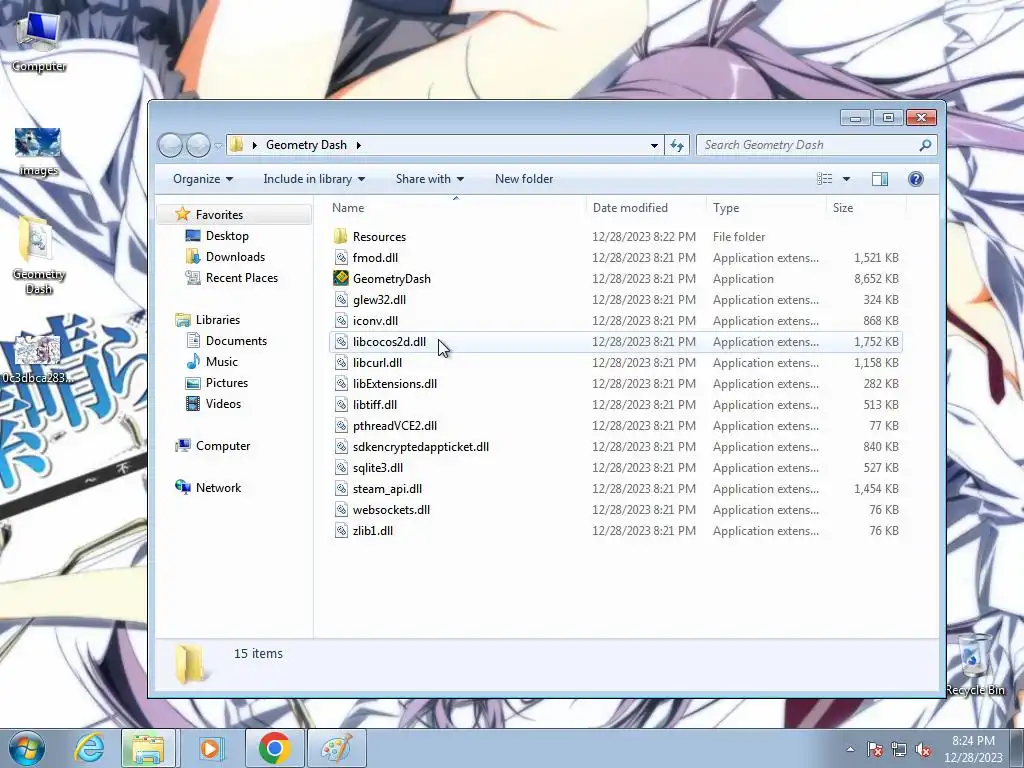The image size is (1024, 768).
Task: Open Paint from the taskbar
Action: [336, 748]
